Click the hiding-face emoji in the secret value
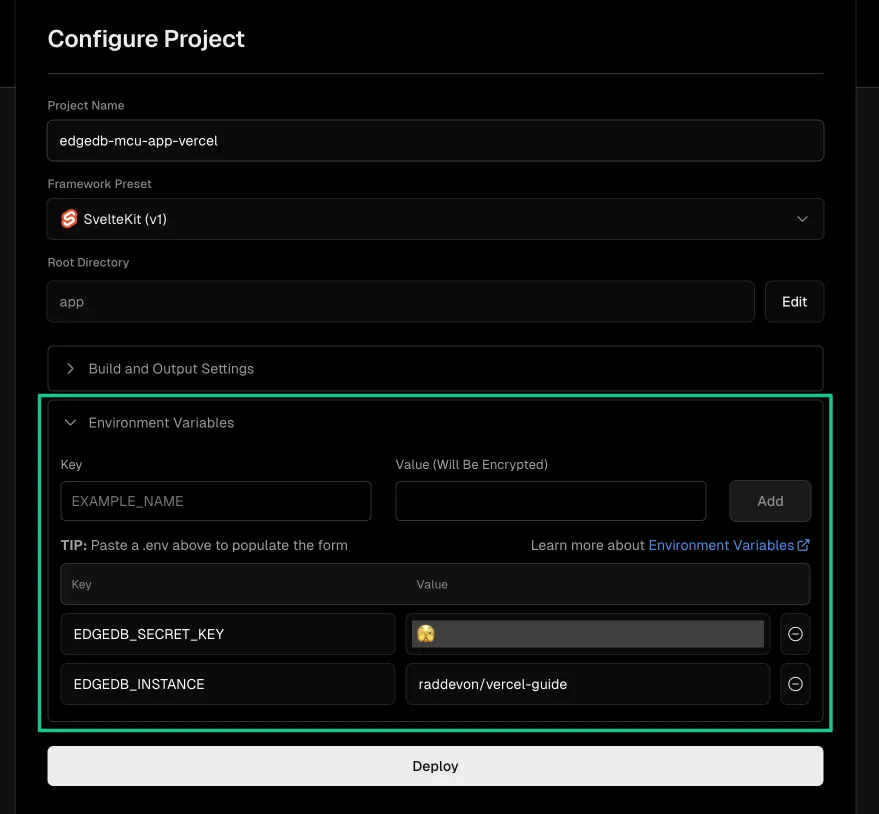 [427, 633]
